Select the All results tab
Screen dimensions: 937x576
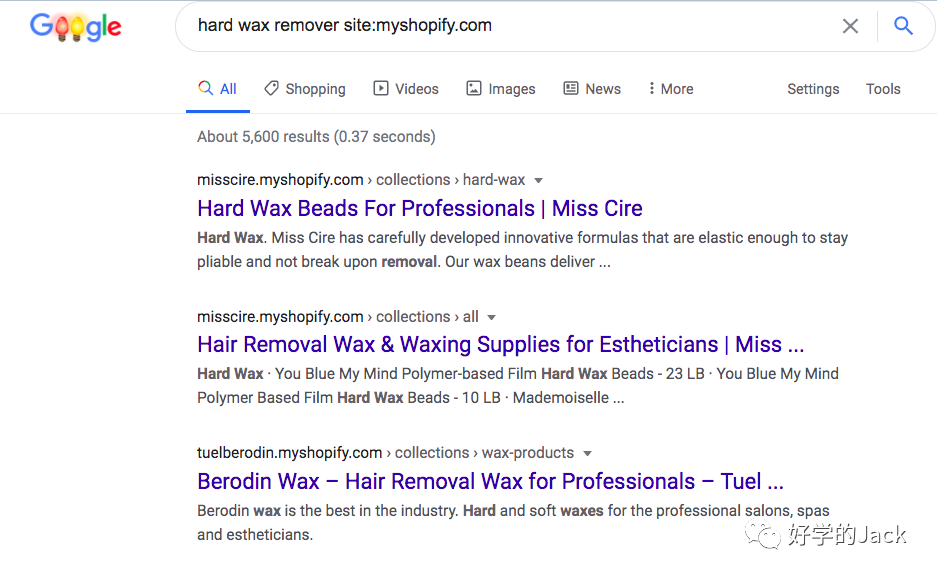click(218, 89)
